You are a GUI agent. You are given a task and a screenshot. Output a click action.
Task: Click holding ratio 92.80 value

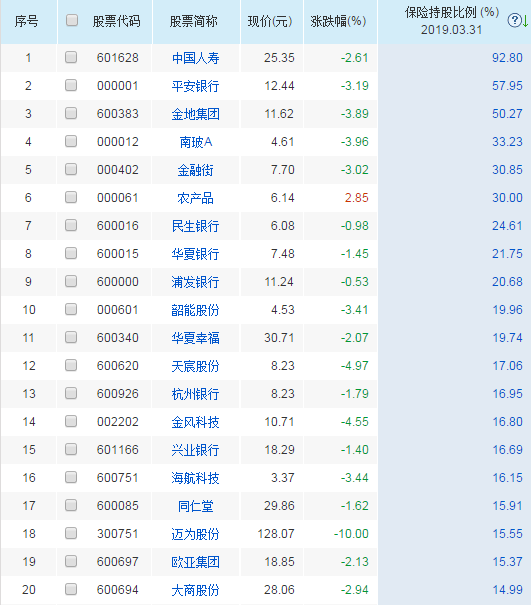(x=507, y=58)
